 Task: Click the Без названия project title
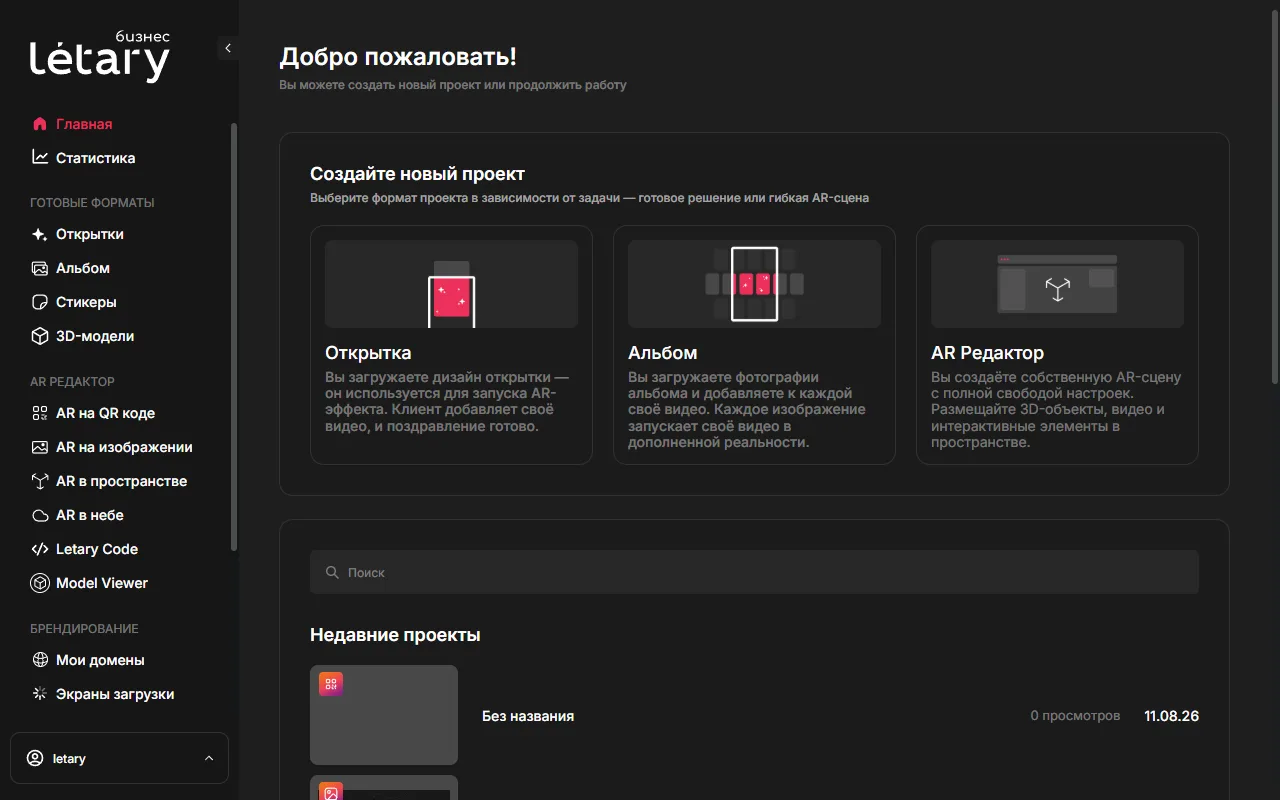coord(528,716)
